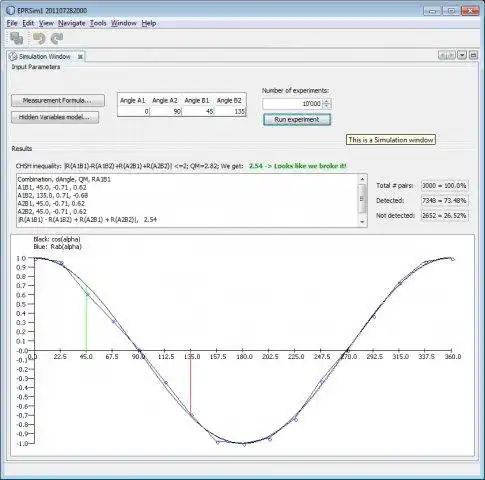Open the Navigate menu
485x480 pixels.
(72, 23)
